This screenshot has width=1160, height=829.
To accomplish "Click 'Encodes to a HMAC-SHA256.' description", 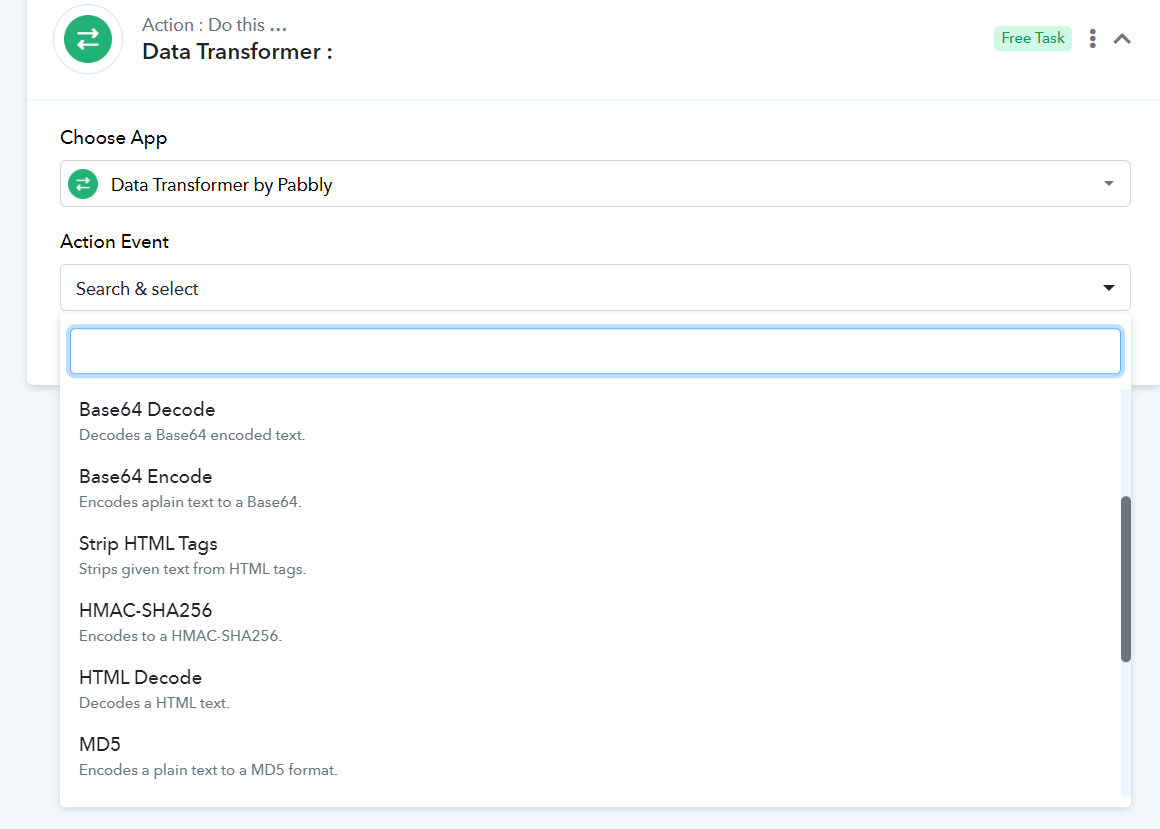I will [x=181, y=636].
